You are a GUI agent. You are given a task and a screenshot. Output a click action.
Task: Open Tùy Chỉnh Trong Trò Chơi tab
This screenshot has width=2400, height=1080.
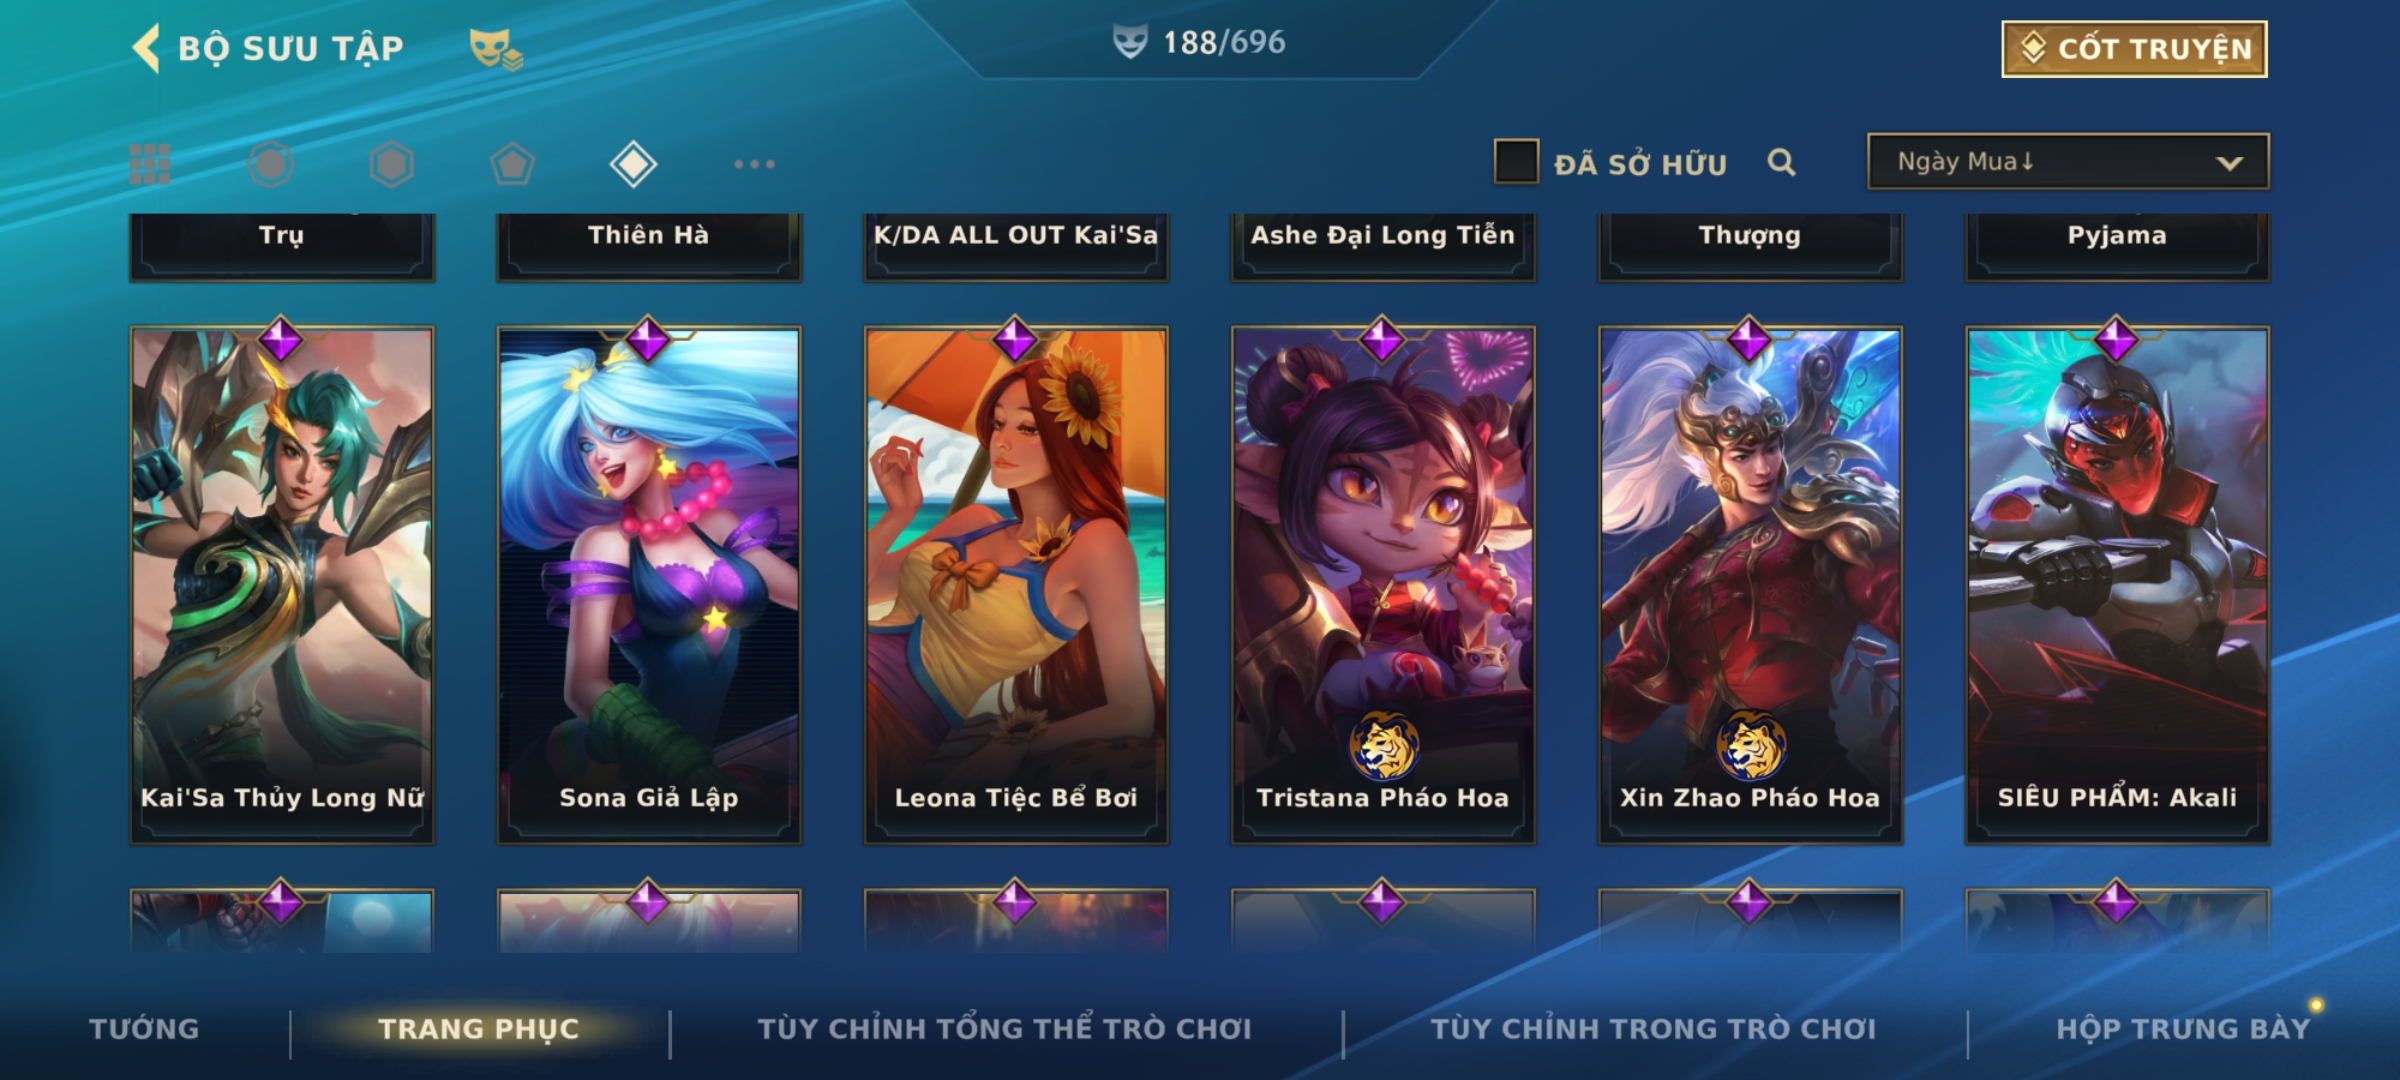pos(1654,1029)
